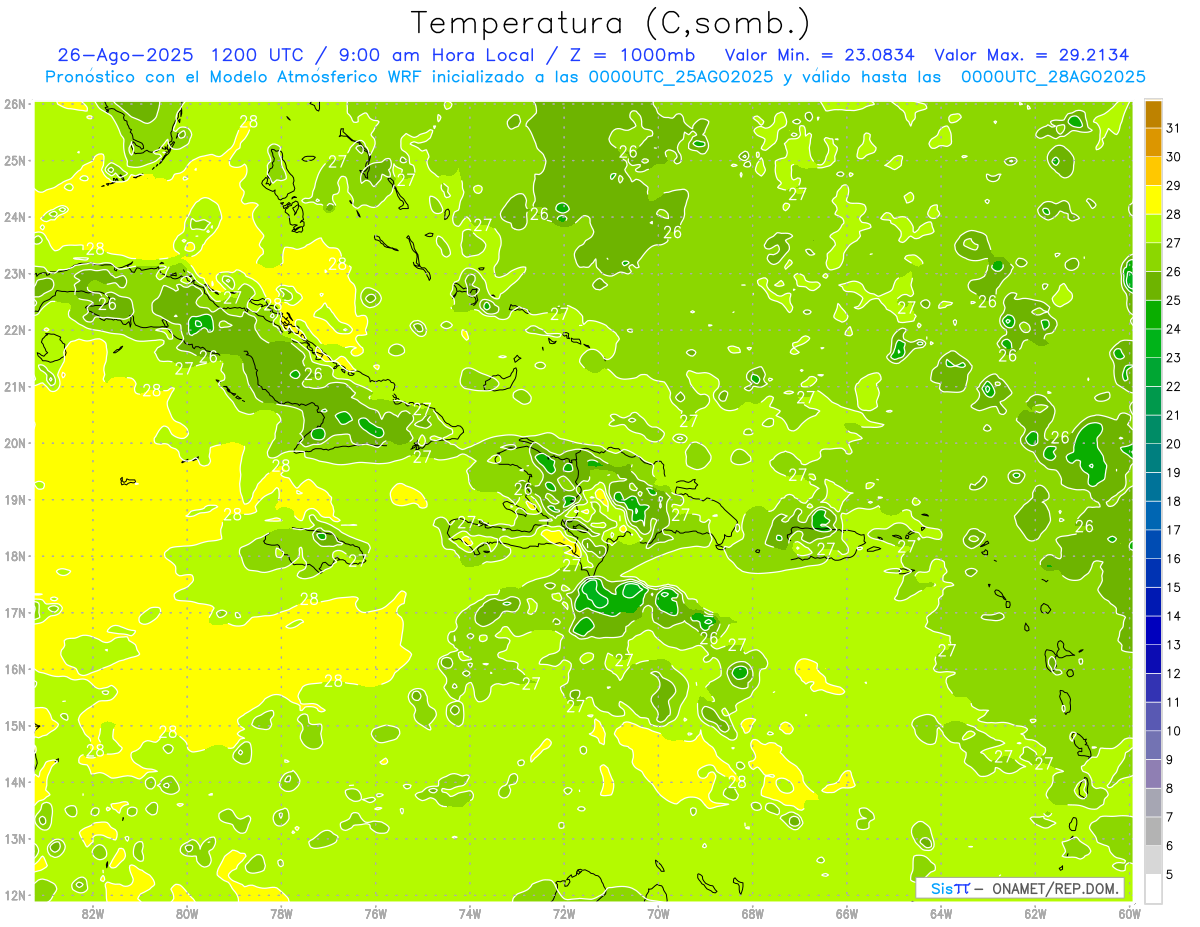Screen dimensions: 1200x927
Task: Click the color scale's "30" label
Action: coord(1174,157)
